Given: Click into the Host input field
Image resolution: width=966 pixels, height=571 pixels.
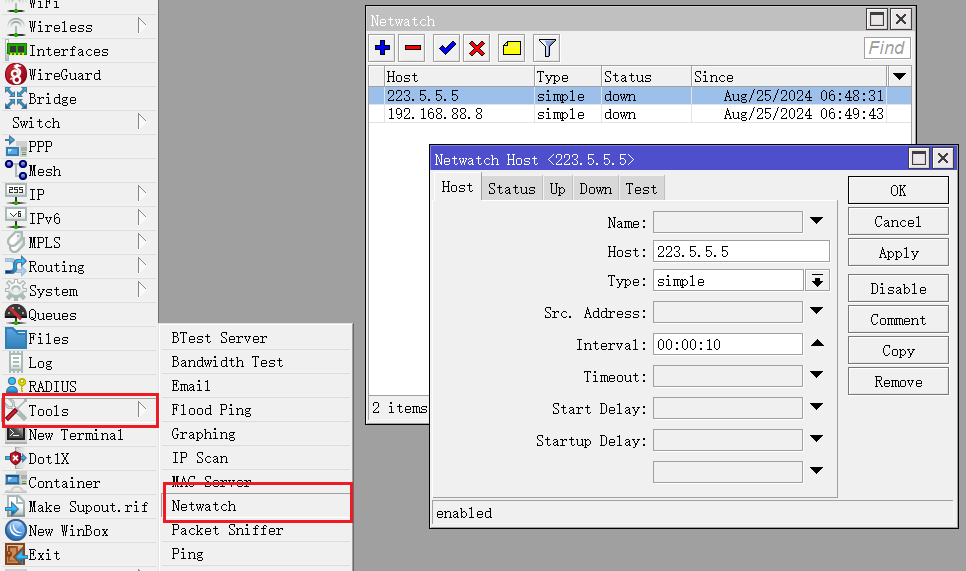Looking at the screenshot, I should (741, 252).
